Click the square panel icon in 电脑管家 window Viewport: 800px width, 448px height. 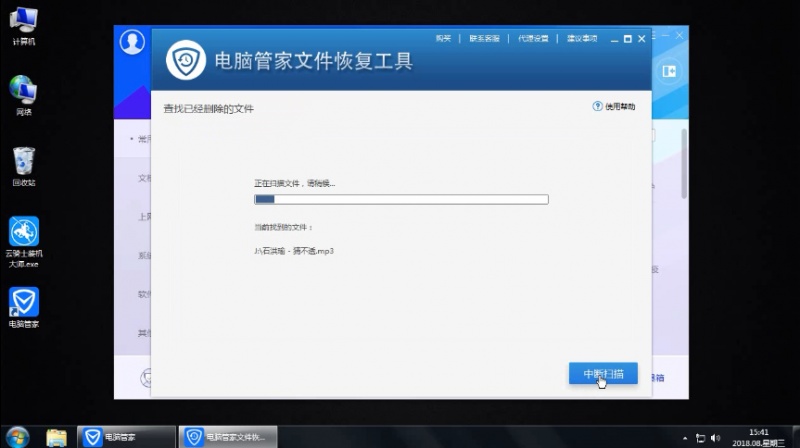point(669,71)
